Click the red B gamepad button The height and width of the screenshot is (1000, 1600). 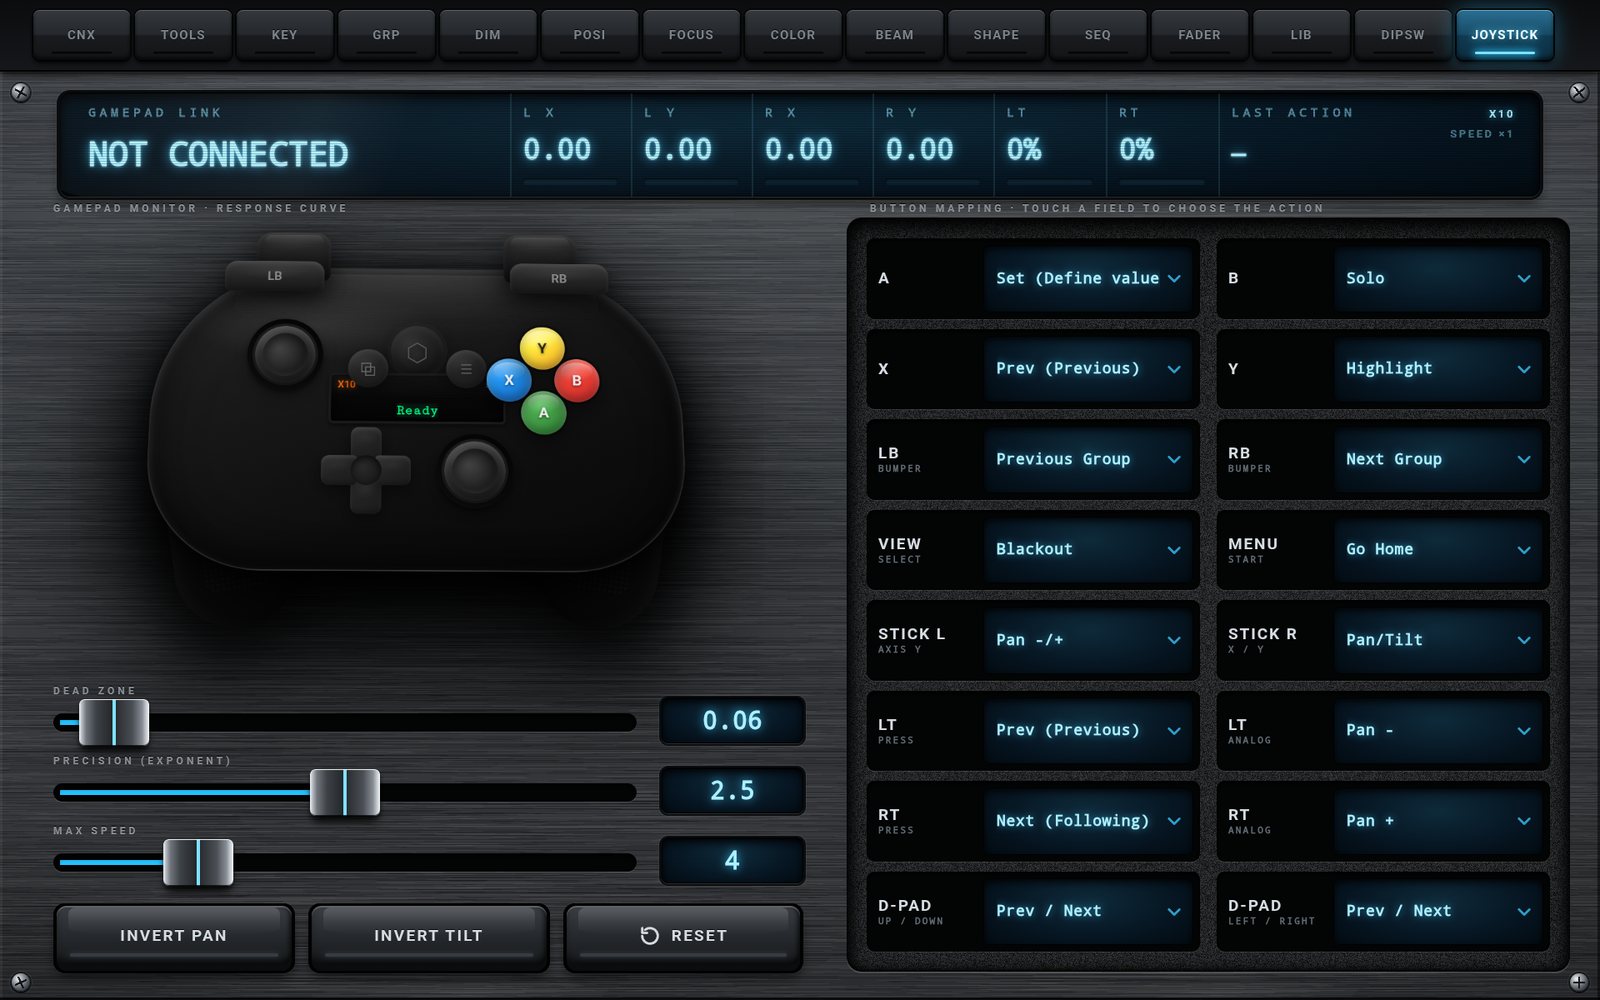576,381
